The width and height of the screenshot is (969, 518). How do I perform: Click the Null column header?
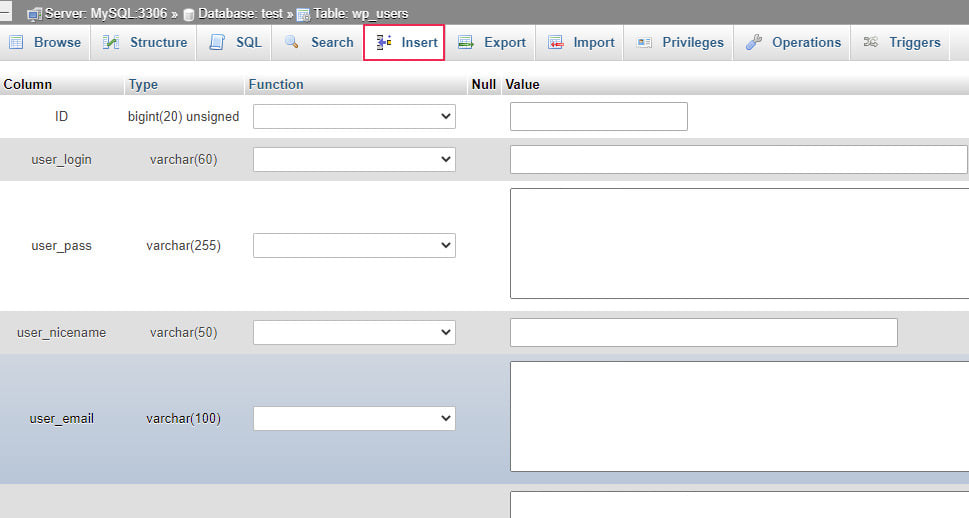click(x=484, y=85)
